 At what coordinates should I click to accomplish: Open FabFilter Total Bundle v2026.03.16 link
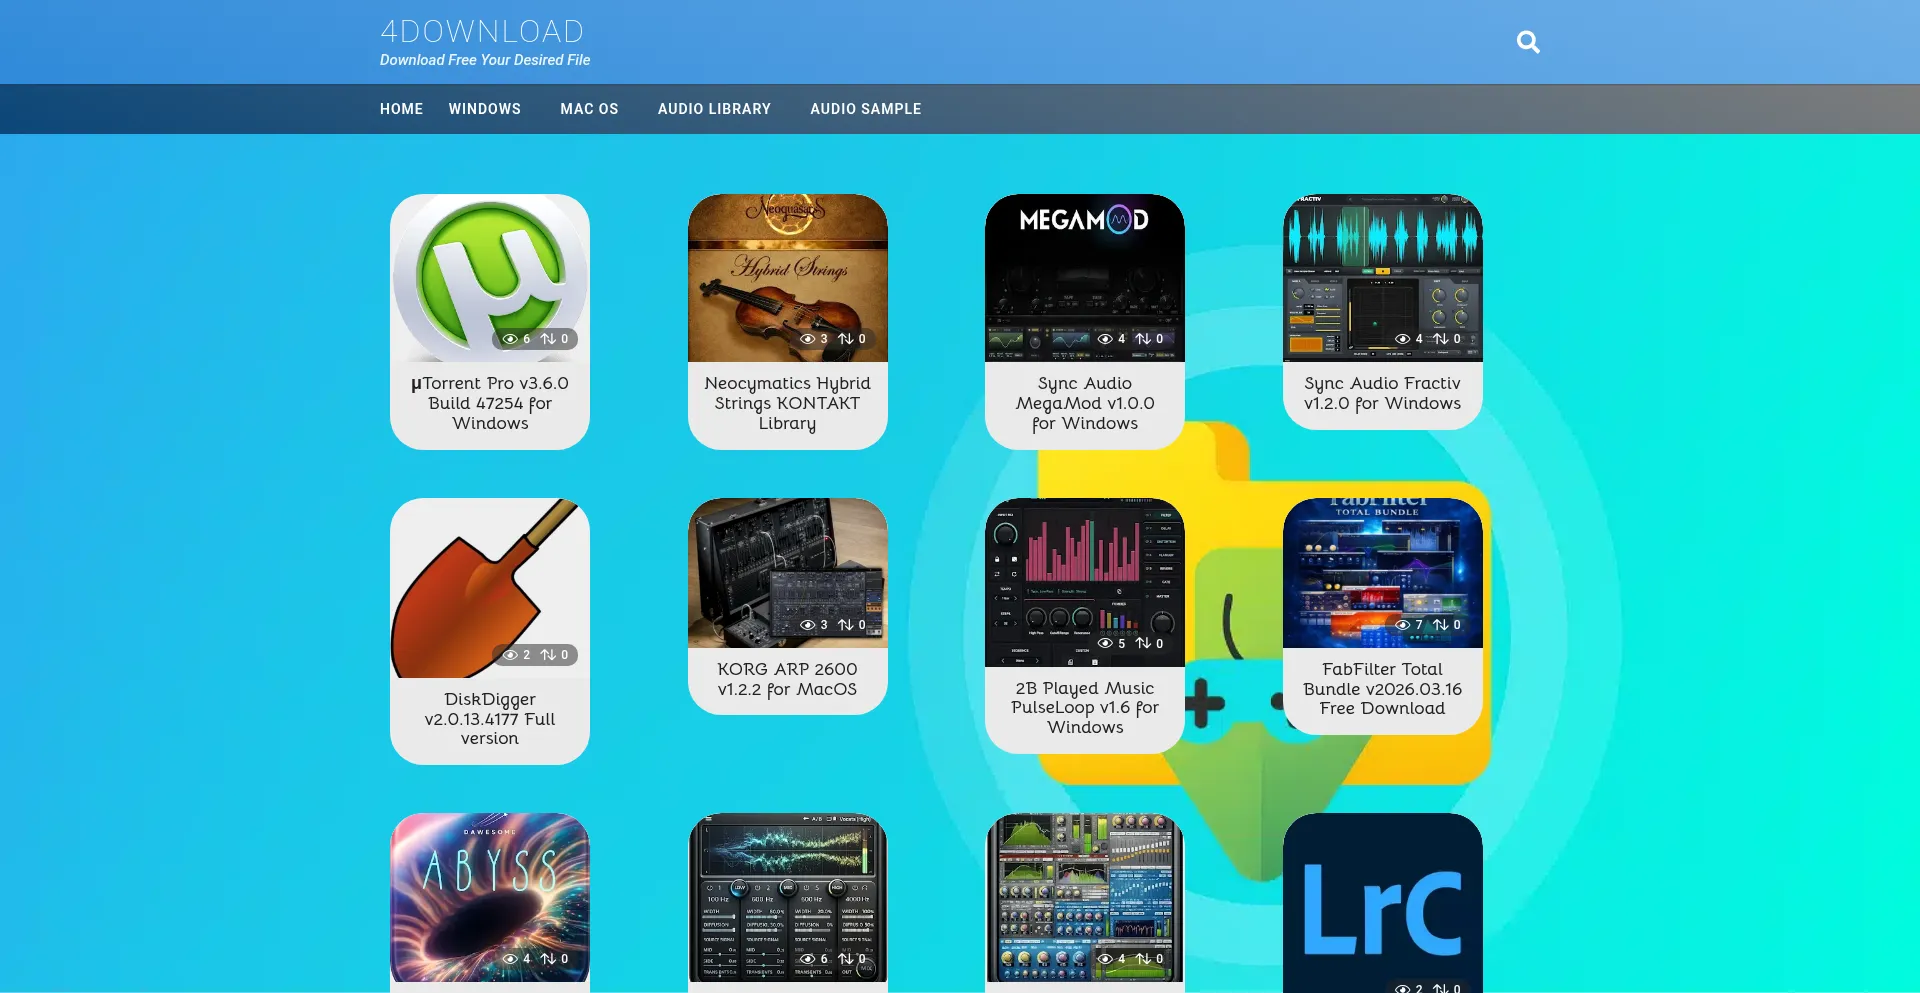pos(1383,689)
